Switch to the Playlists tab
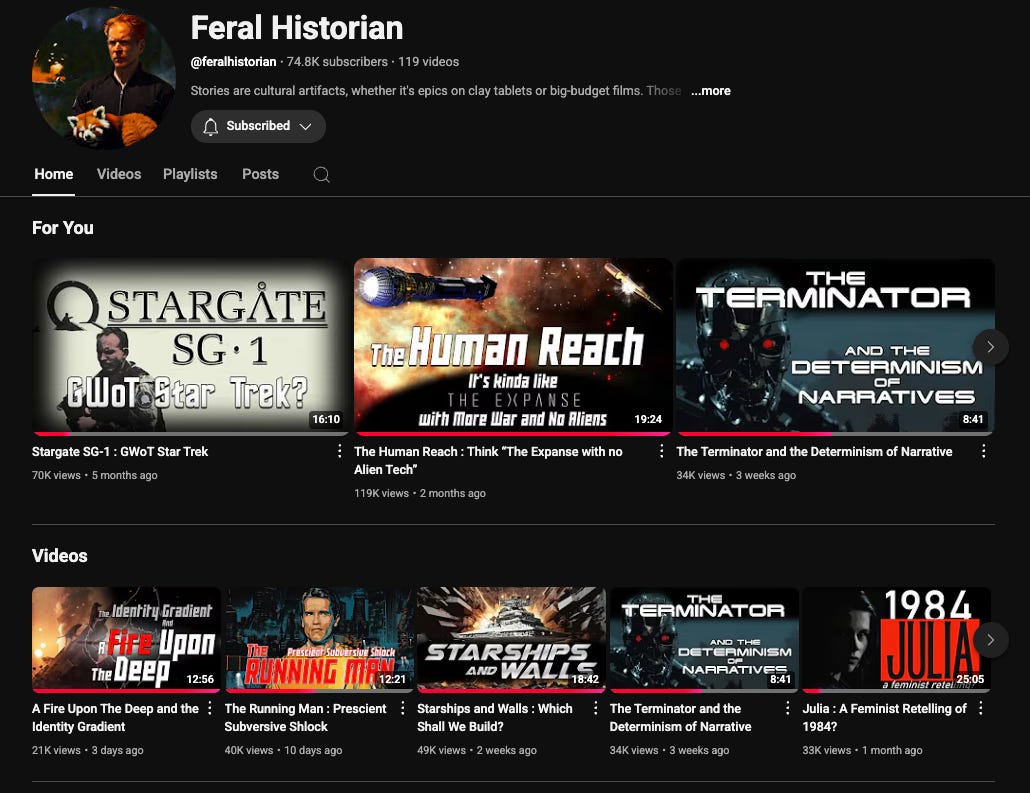This screenshot has width=1030, height=793. 190,174
